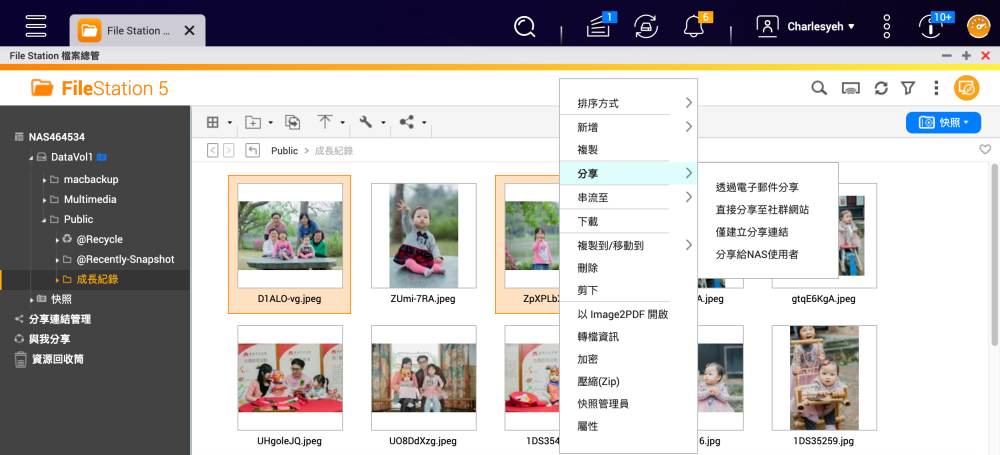Open the QTS main hamburger menu

coord(36,26)
